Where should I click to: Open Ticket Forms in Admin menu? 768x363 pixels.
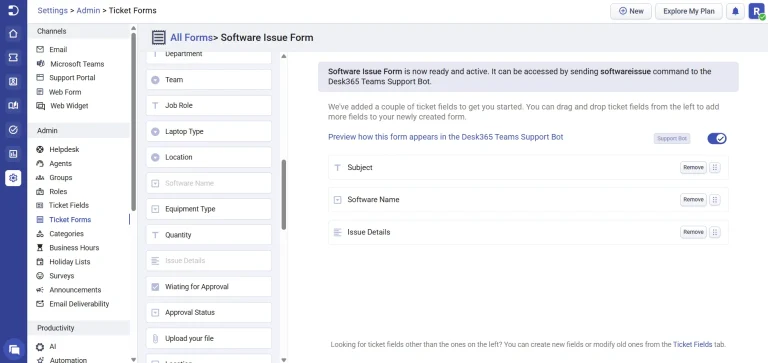tap(70, 219)
